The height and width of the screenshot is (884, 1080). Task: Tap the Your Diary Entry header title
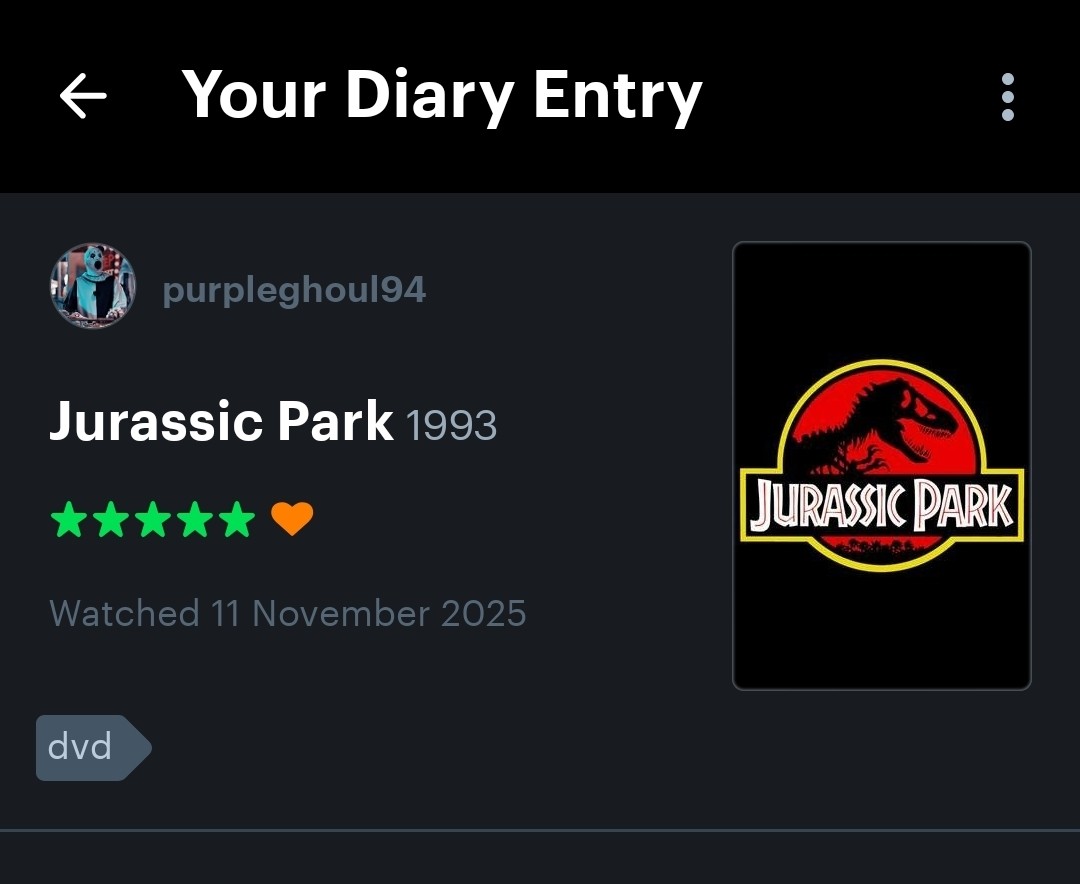point(442,95)
